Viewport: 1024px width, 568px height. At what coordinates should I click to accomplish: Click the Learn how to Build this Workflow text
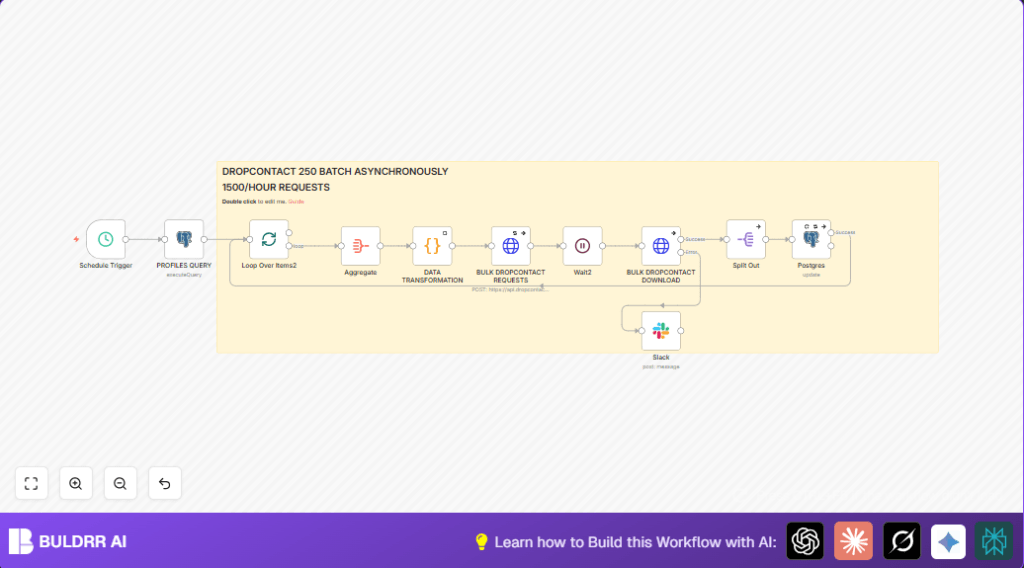coord(635,542)
